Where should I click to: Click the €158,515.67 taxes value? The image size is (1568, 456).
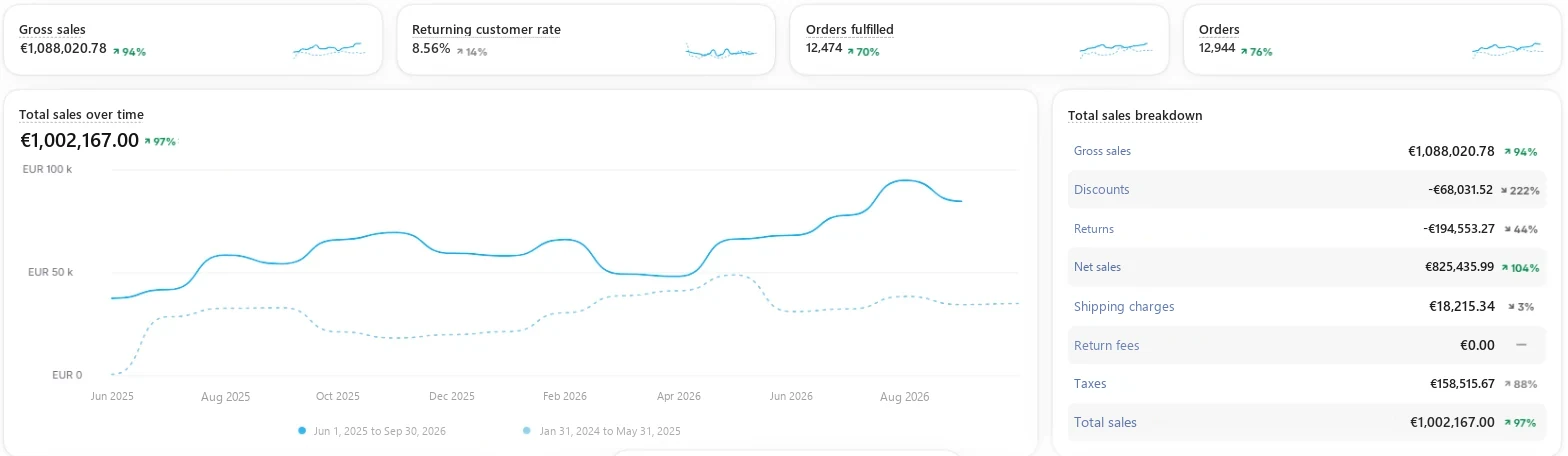pyautogui.click(x=1462, y=384)
